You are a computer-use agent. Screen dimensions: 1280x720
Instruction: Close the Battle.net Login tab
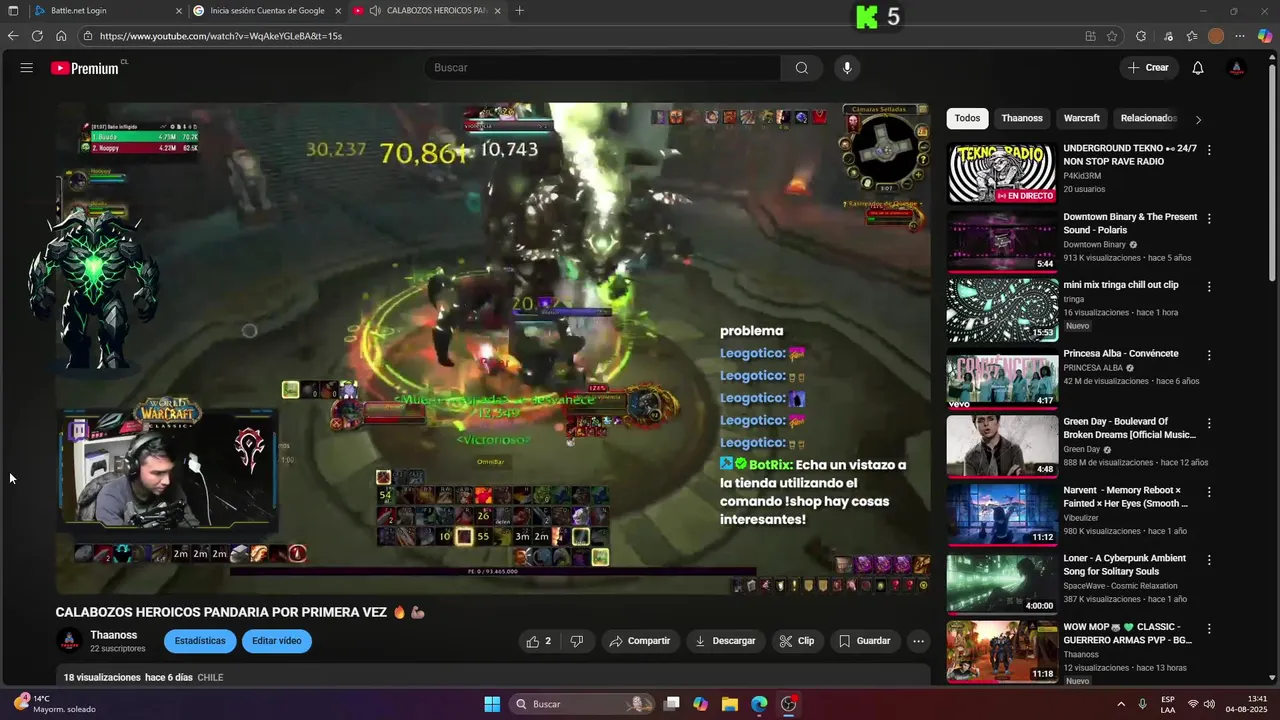coord(179,11)
